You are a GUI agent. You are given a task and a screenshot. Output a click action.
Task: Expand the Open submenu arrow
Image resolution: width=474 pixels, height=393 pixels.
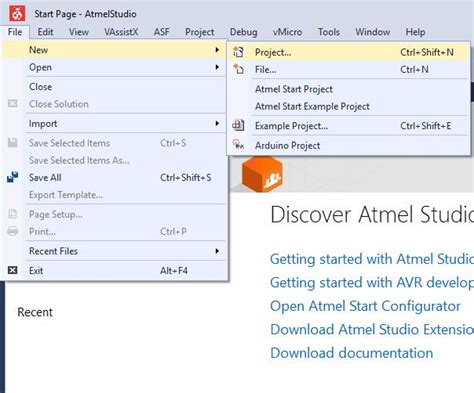coord(217,67)
